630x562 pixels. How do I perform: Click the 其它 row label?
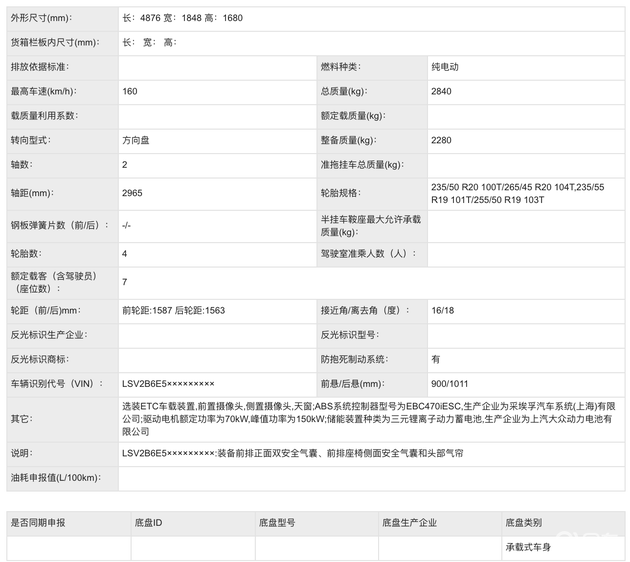click(22, 419)
